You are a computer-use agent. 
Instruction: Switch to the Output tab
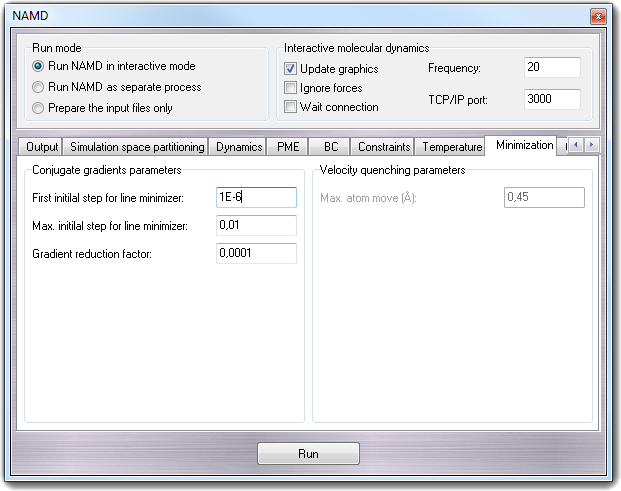coord(42,147)
